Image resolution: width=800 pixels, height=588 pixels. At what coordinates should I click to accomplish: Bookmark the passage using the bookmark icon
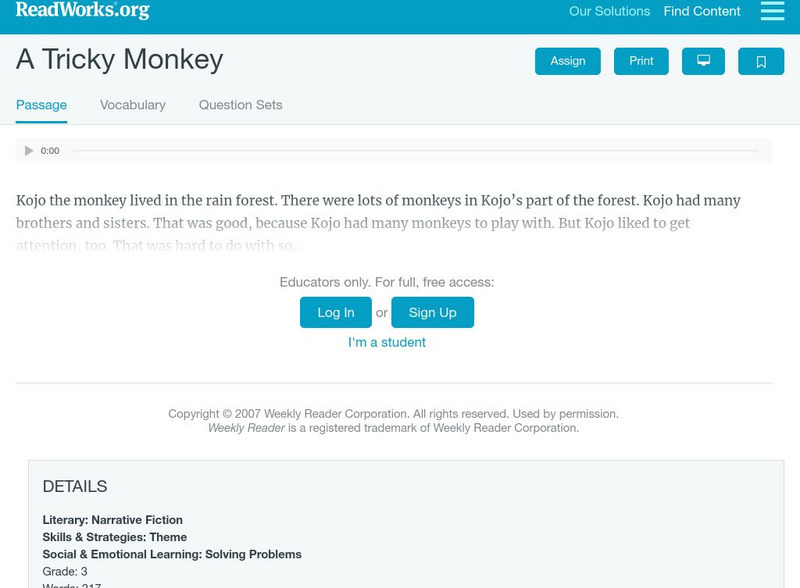point(762,60)
